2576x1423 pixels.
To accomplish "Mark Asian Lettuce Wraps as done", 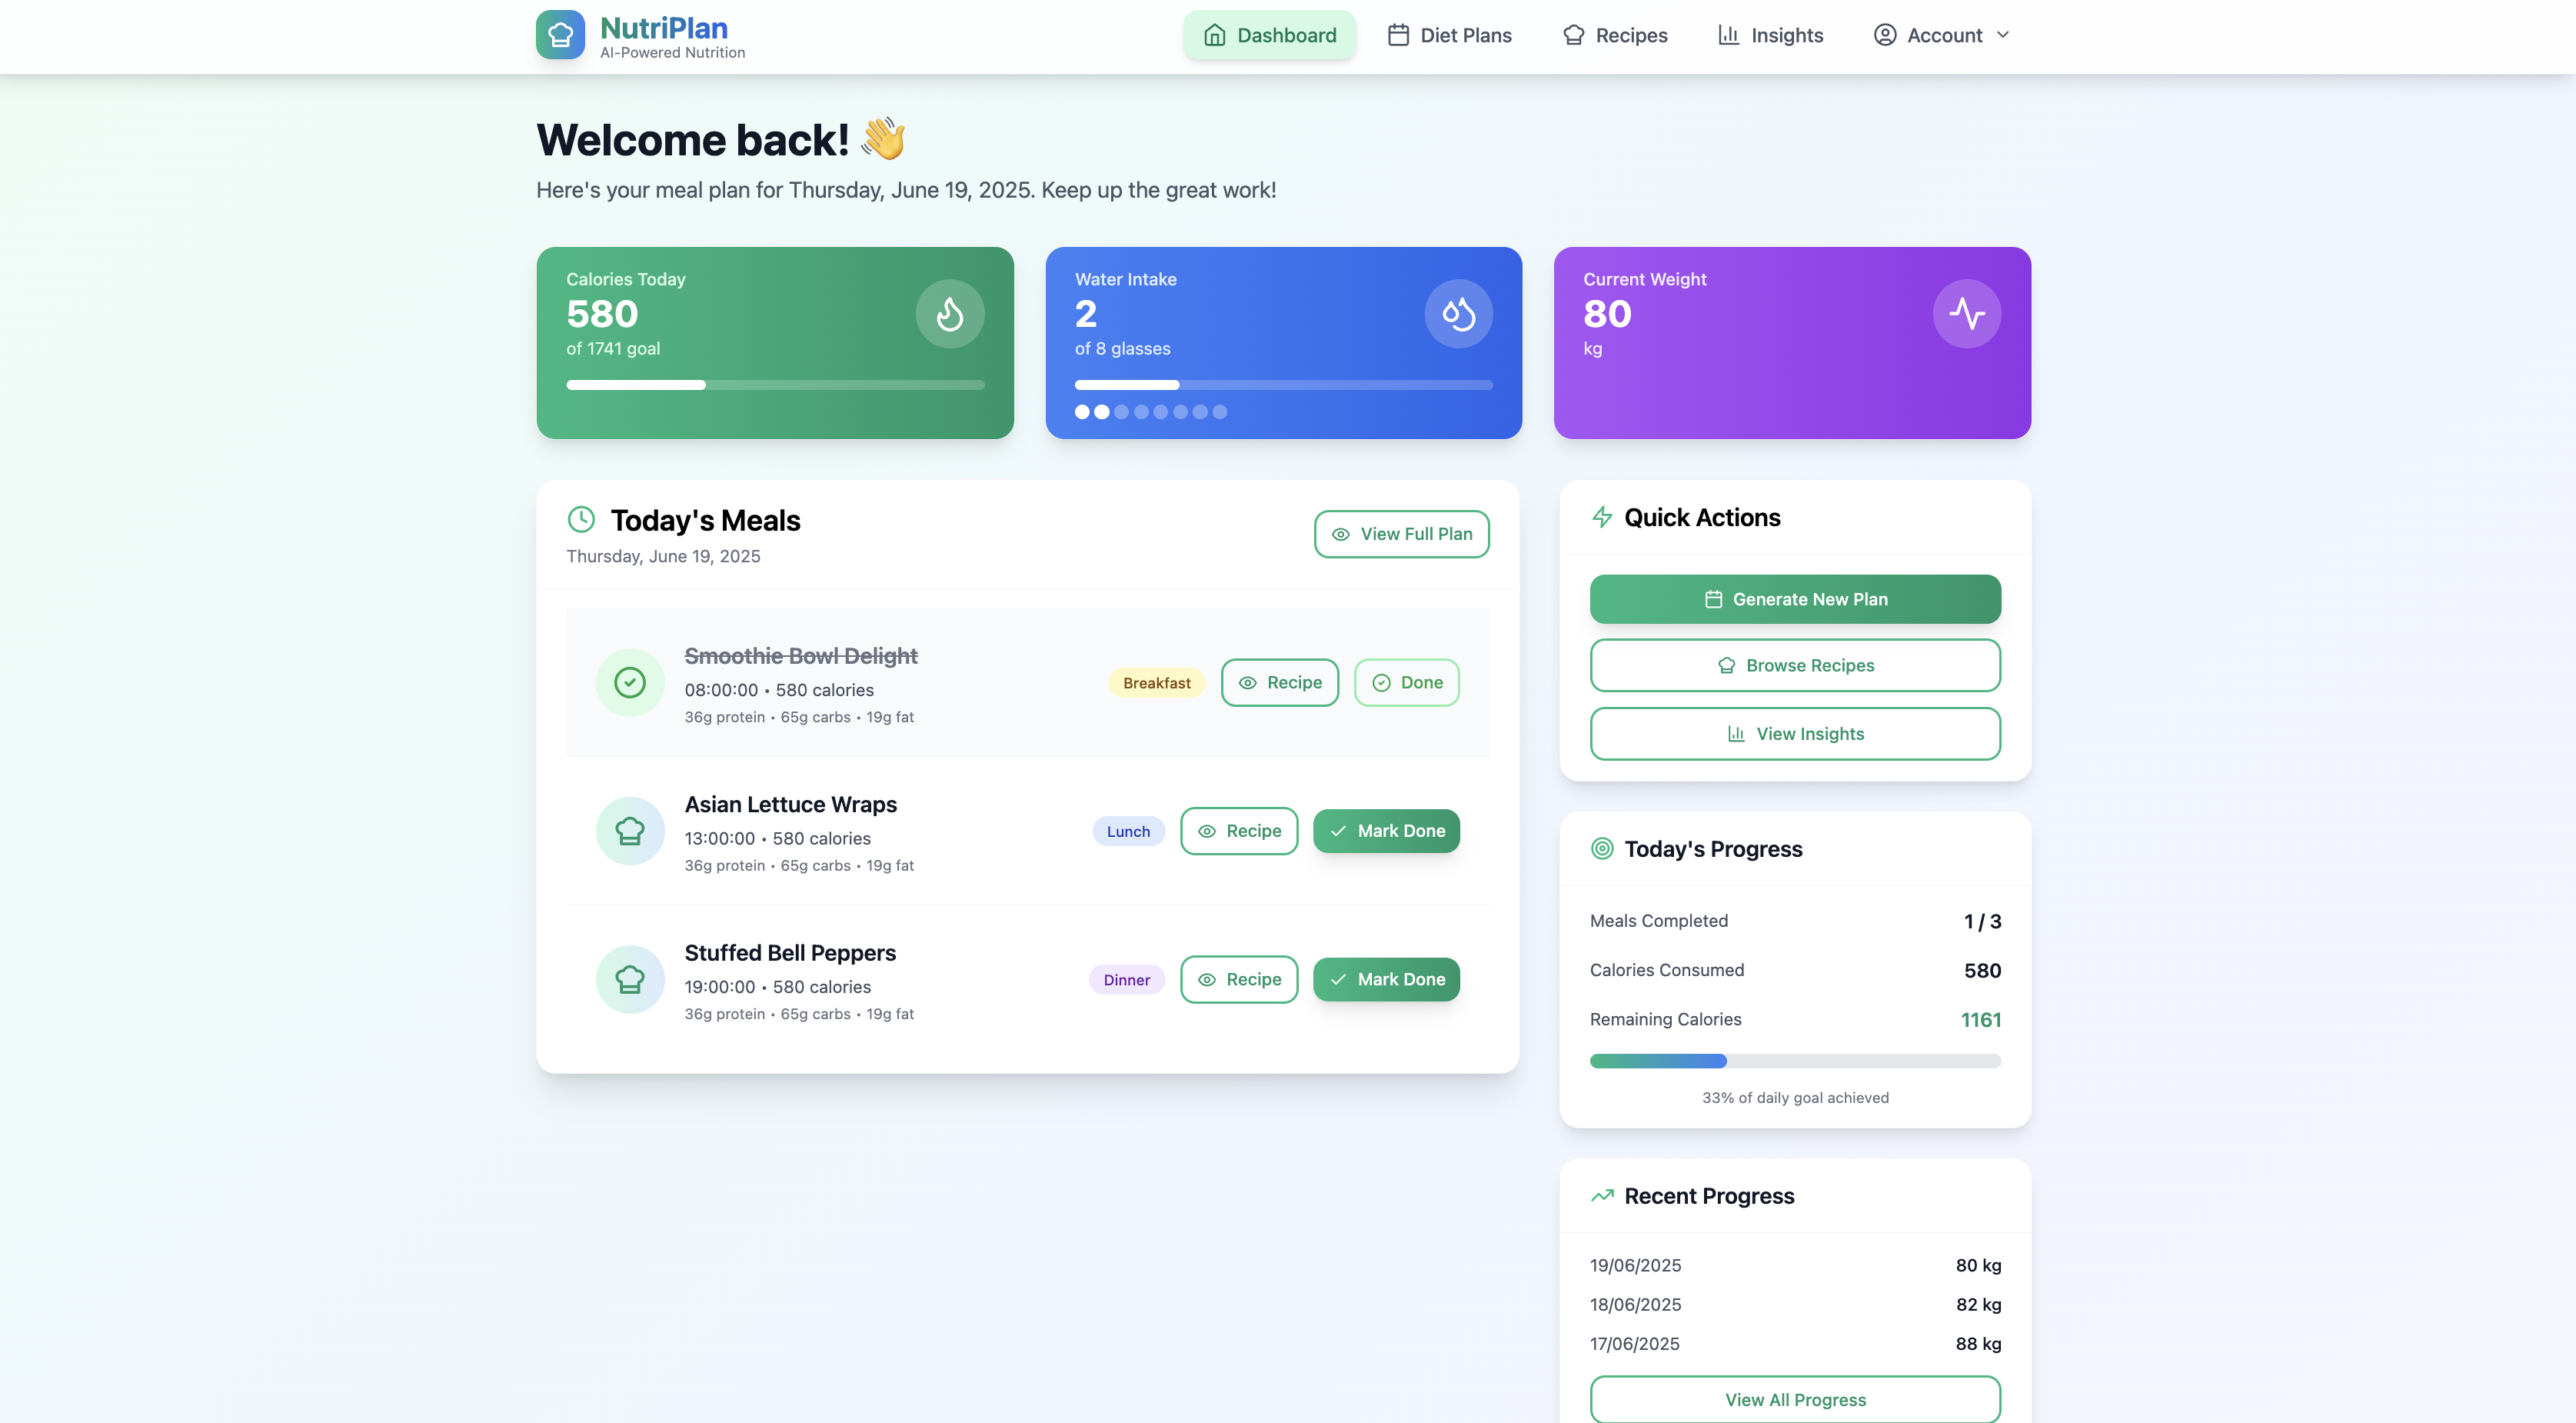I will pos(1386,831).
